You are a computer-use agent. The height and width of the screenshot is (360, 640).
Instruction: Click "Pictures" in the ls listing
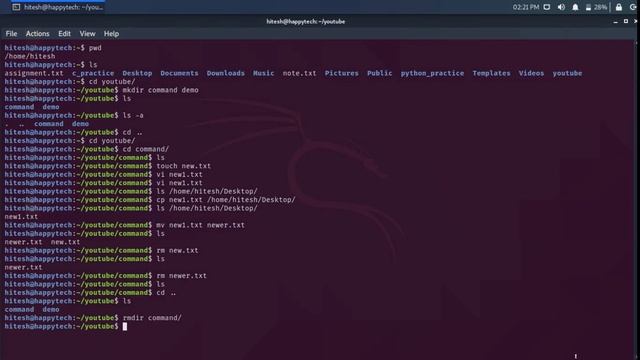pos(342,73)
